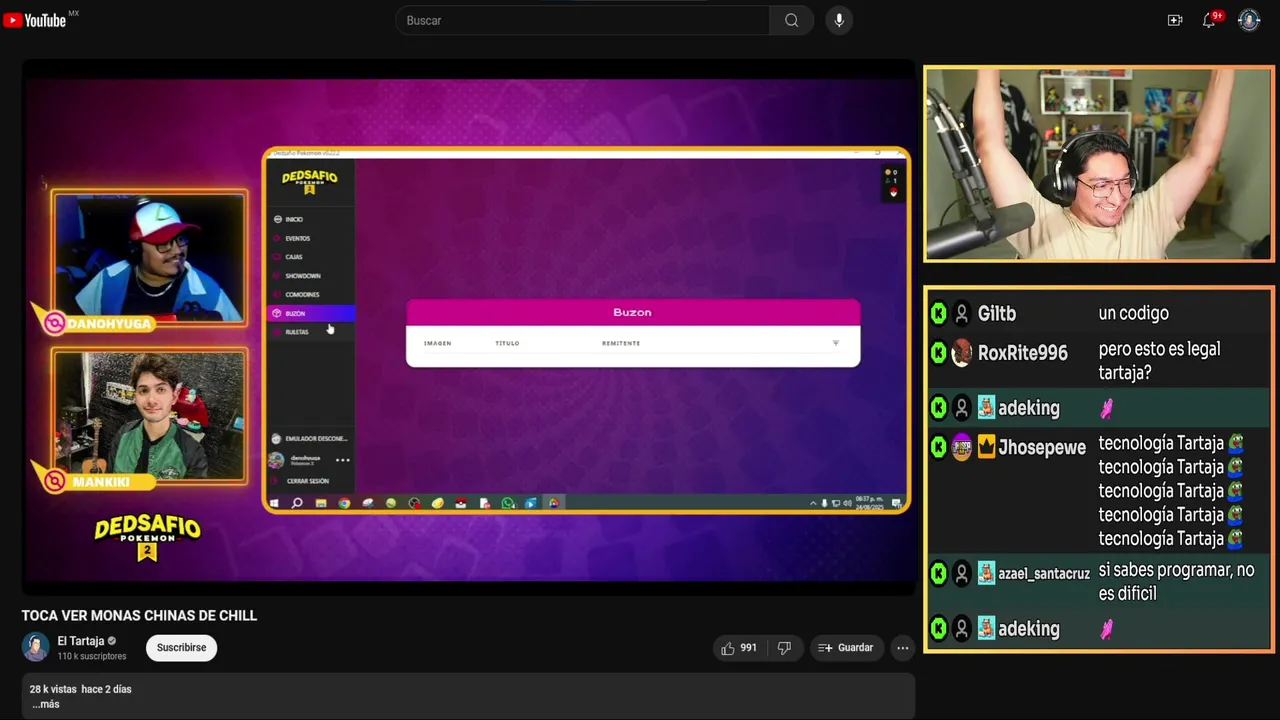Open WhatsApp from the taskbar
The image size is (1280, 720).
point(508,503)
